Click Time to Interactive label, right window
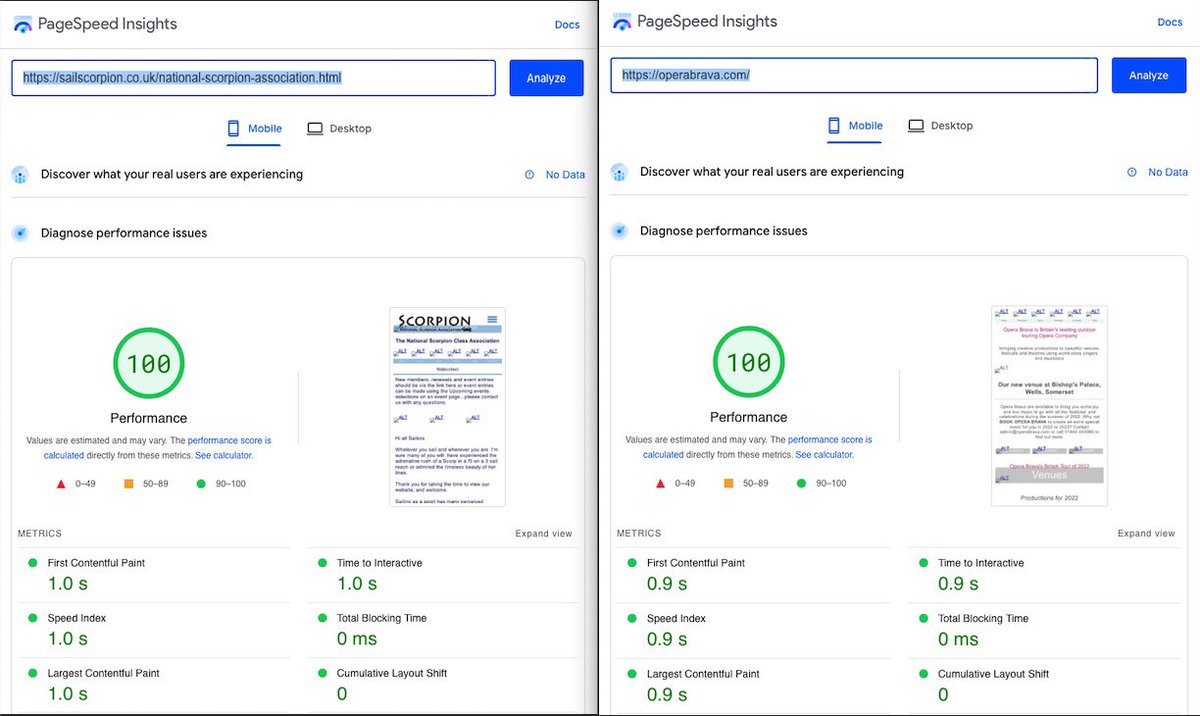Viewport: 1200px width, 716px height. [981, 563]
